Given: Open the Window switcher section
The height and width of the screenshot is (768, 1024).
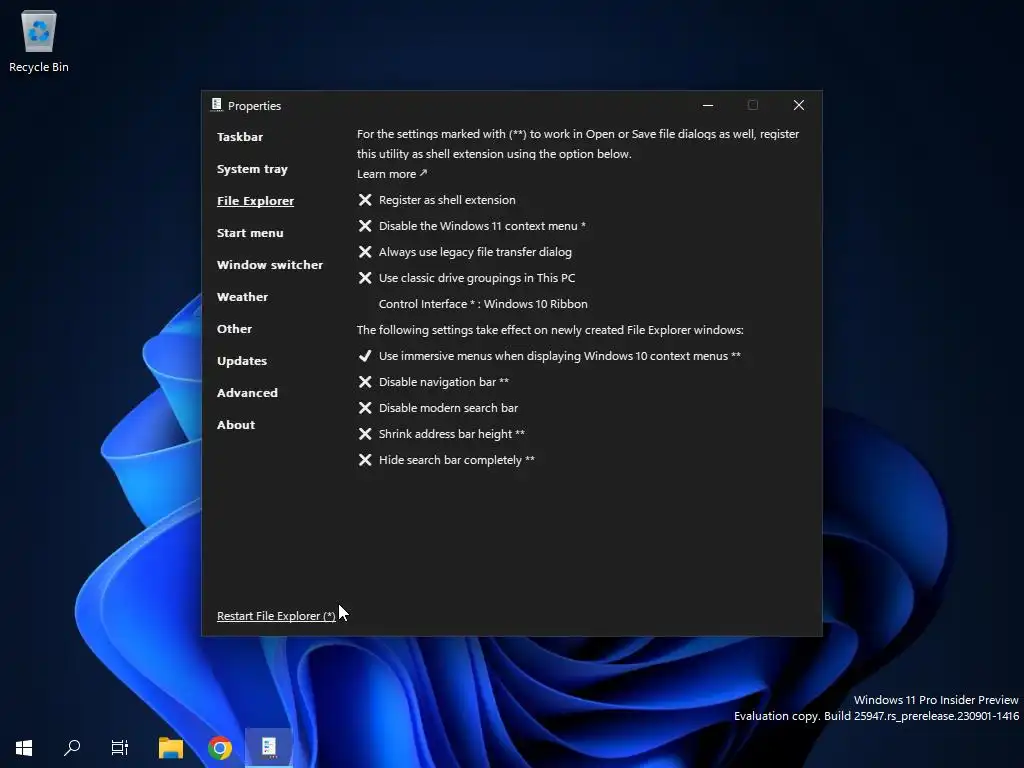Looking at the screenshot, I should 270,265.
